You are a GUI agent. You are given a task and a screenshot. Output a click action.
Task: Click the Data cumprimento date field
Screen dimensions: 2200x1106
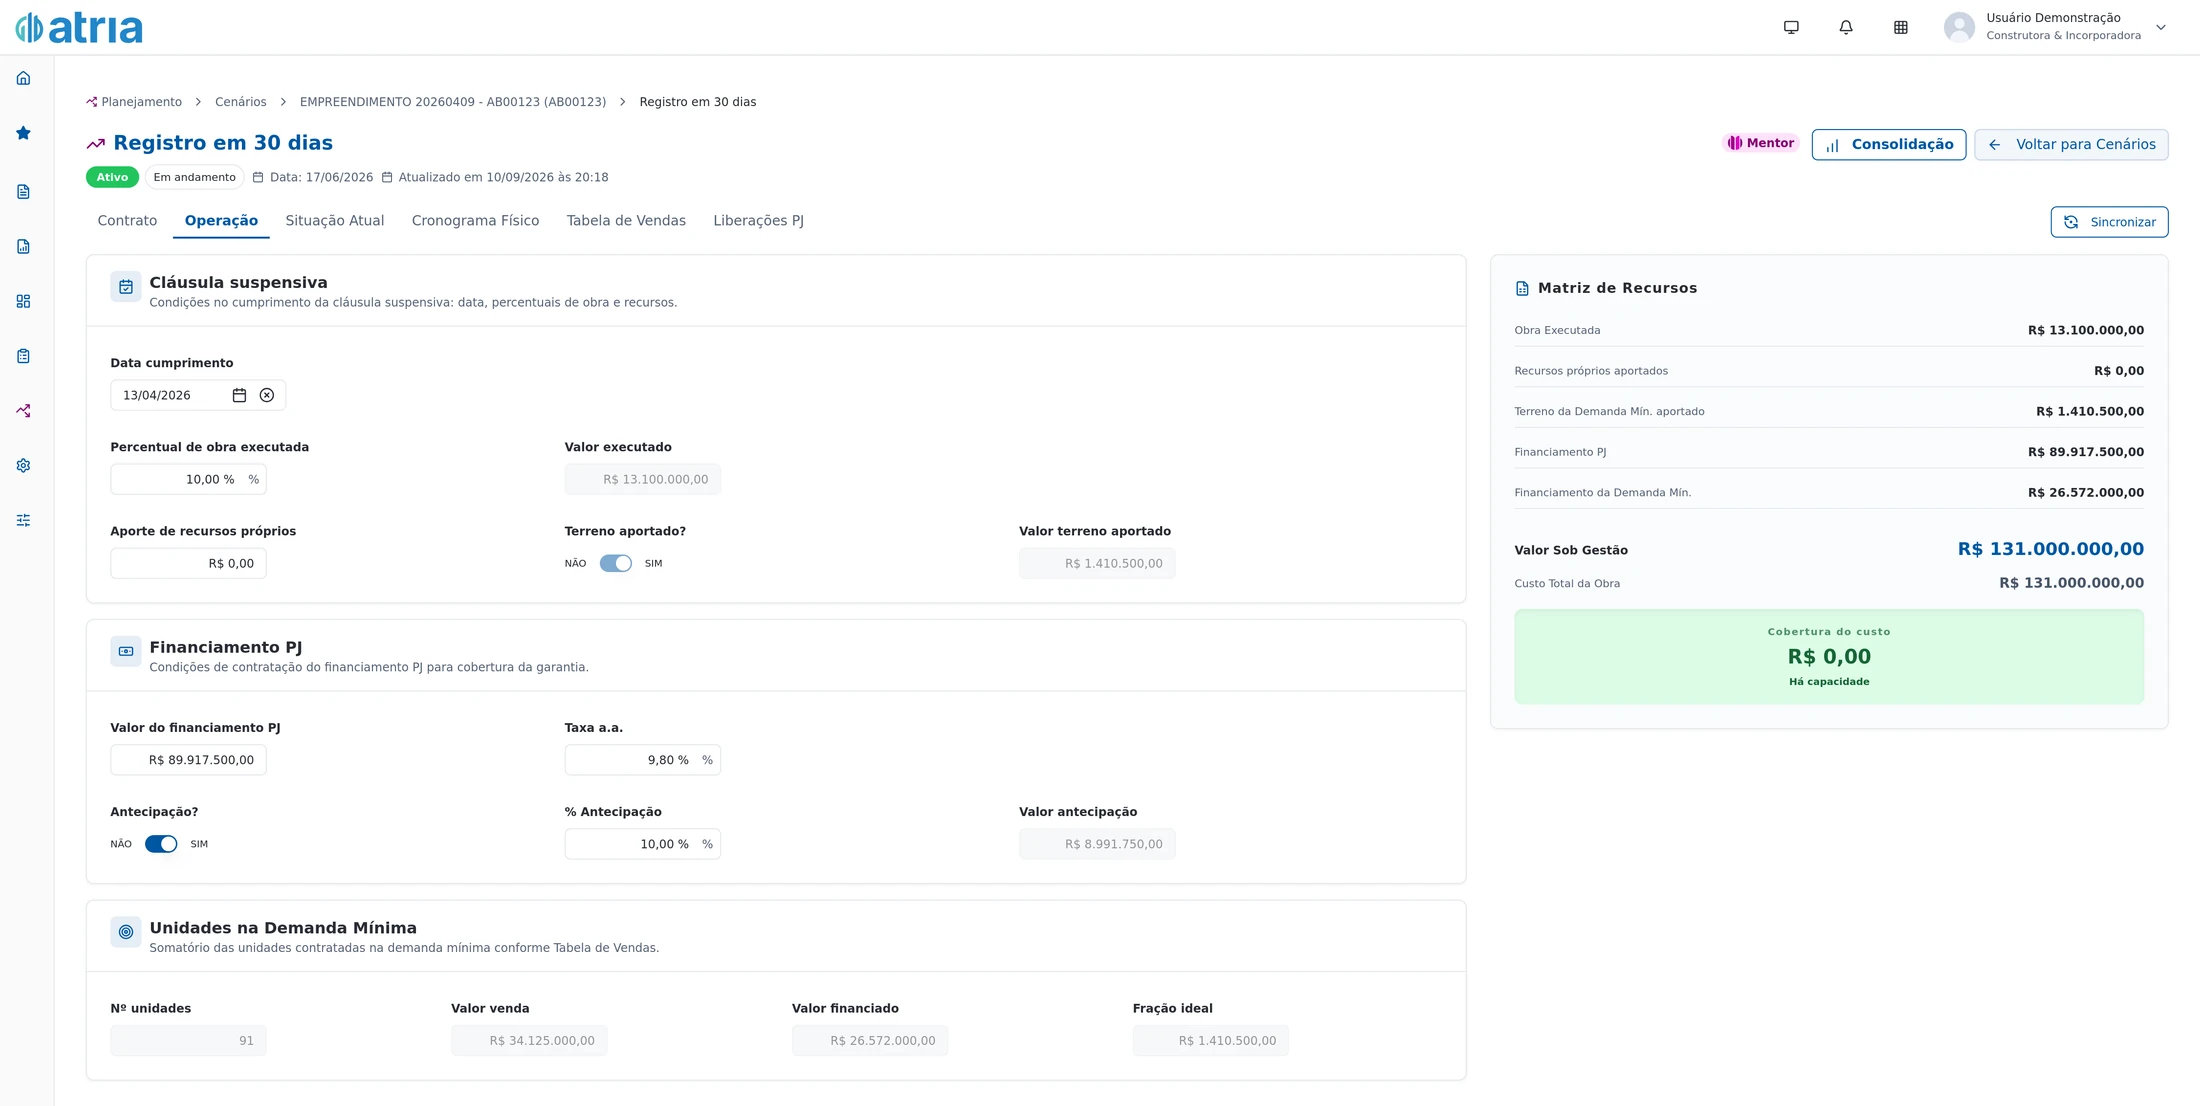198,395
